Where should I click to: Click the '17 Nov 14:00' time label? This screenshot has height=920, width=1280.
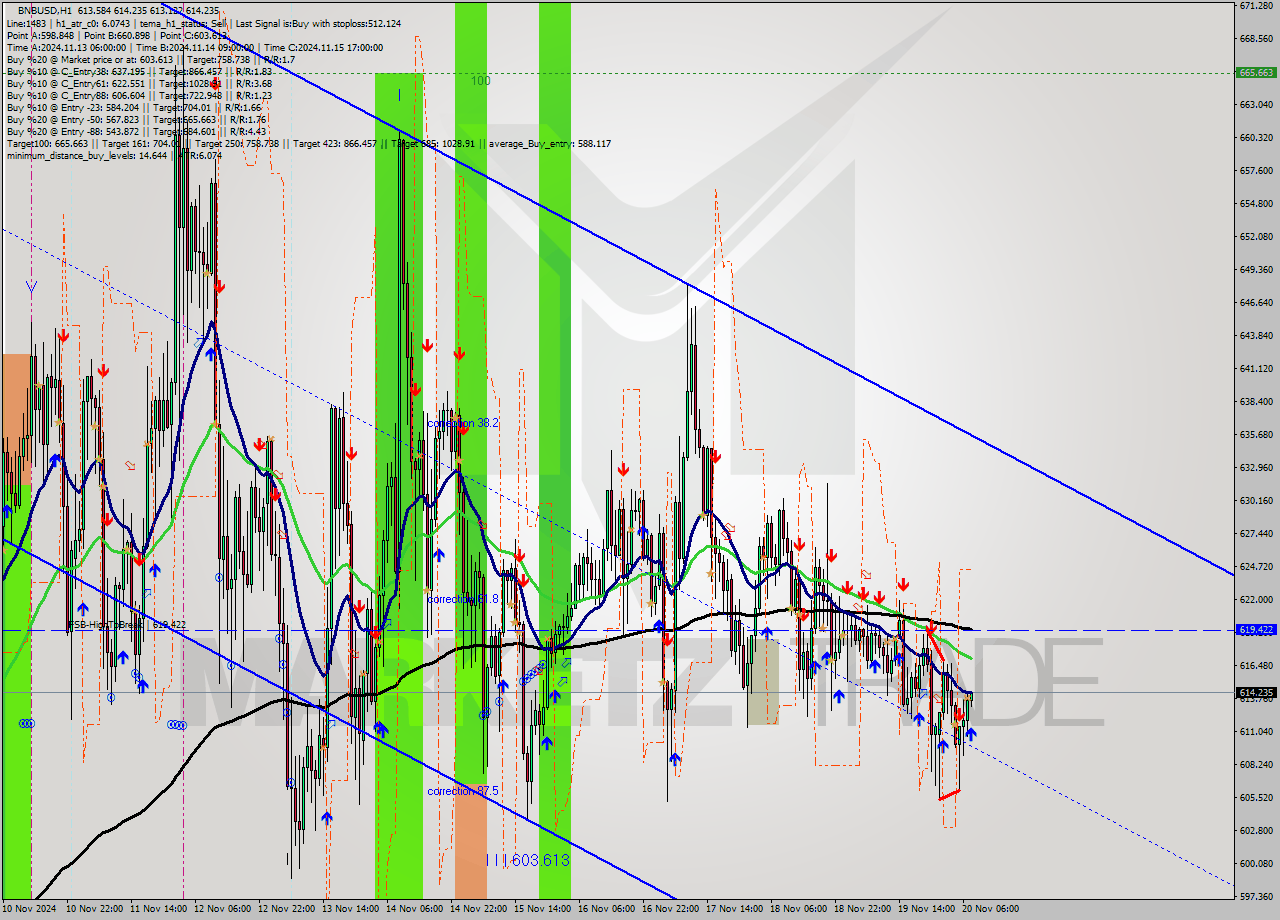coord(734,909)
